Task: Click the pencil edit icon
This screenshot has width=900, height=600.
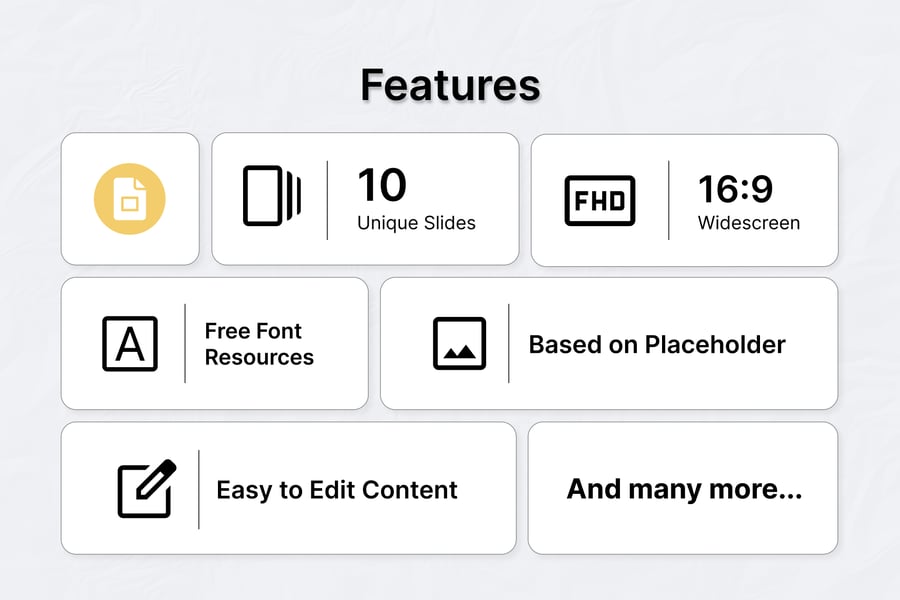Action: pyautogui.click(x=146, y=489)
